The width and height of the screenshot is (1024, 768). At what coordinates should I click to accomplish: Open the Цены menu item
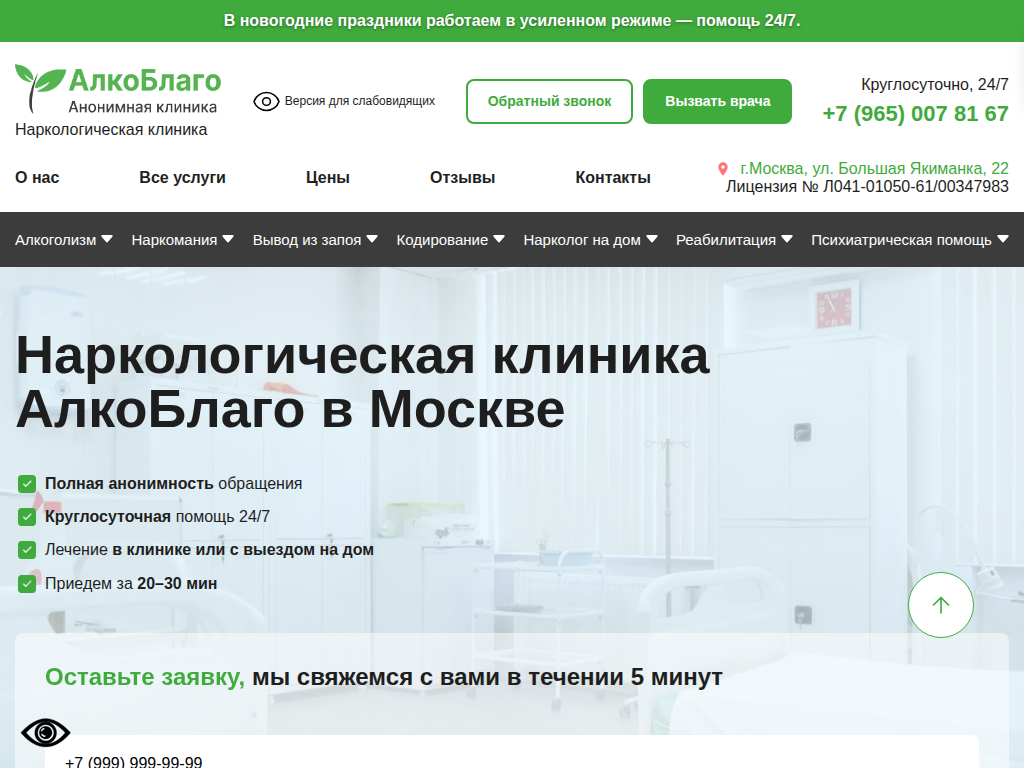(x=327, y=177)
